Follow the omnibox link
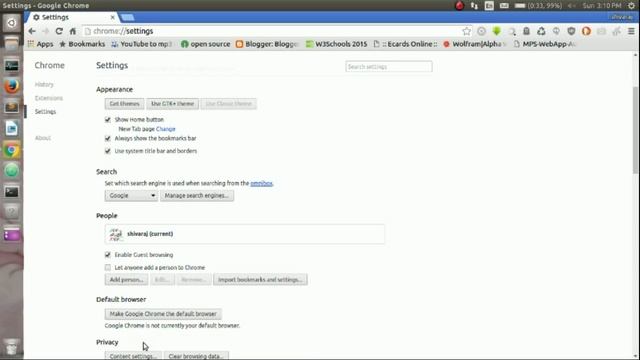The image size is (640, 360). (x=261, y=183)
